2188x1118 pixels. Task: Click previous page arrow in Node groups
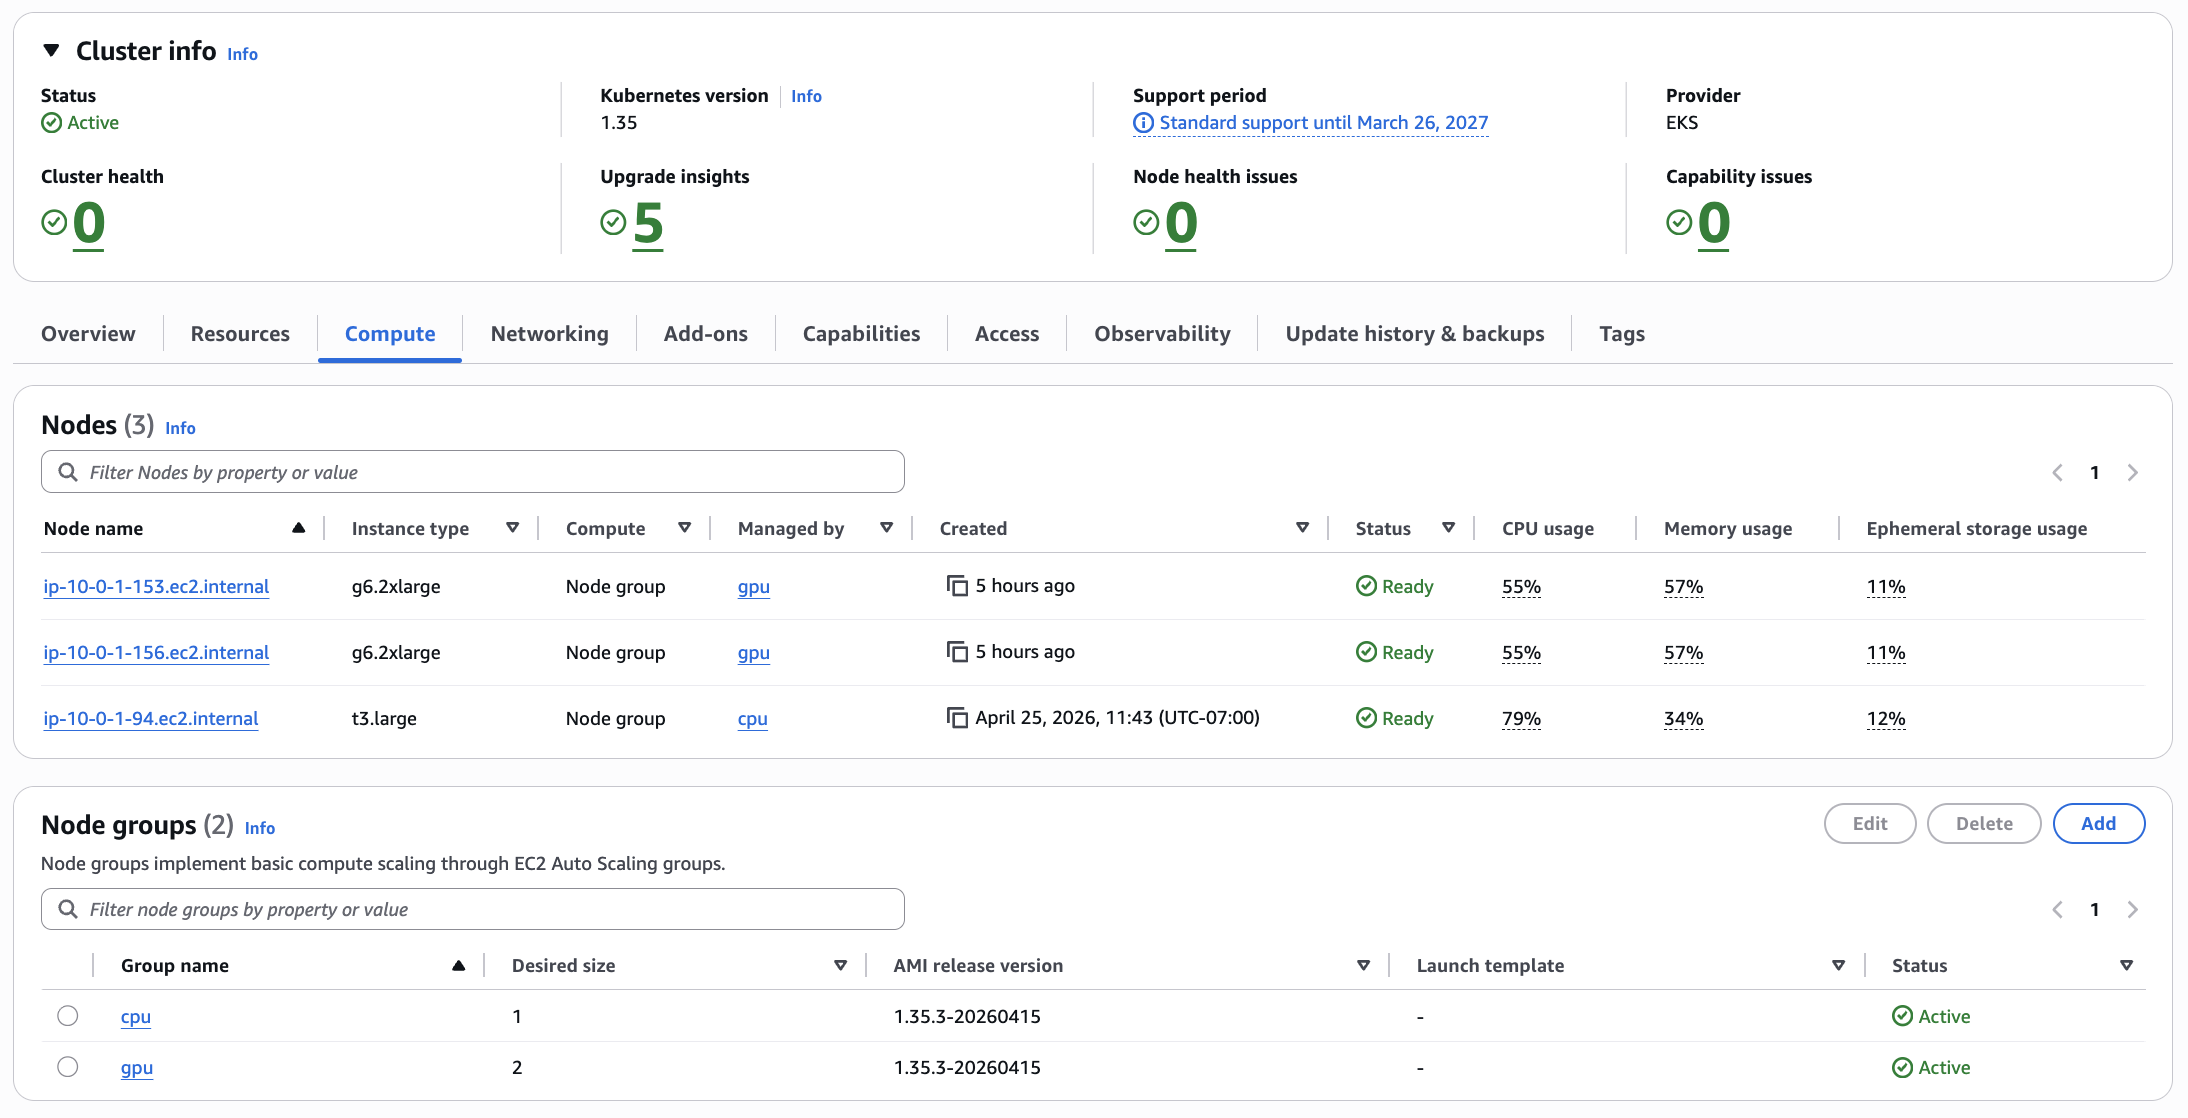click(x=2057, y=910)
